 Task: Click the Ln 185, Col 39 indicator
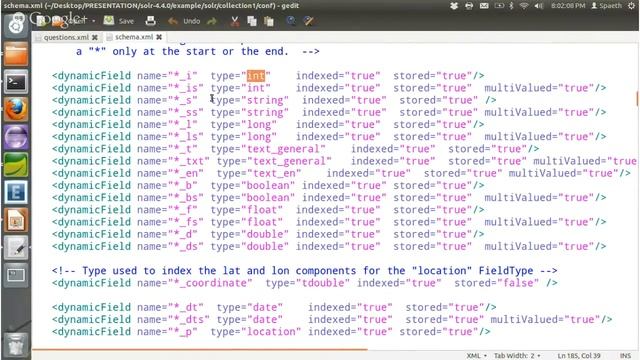(579, 356)
